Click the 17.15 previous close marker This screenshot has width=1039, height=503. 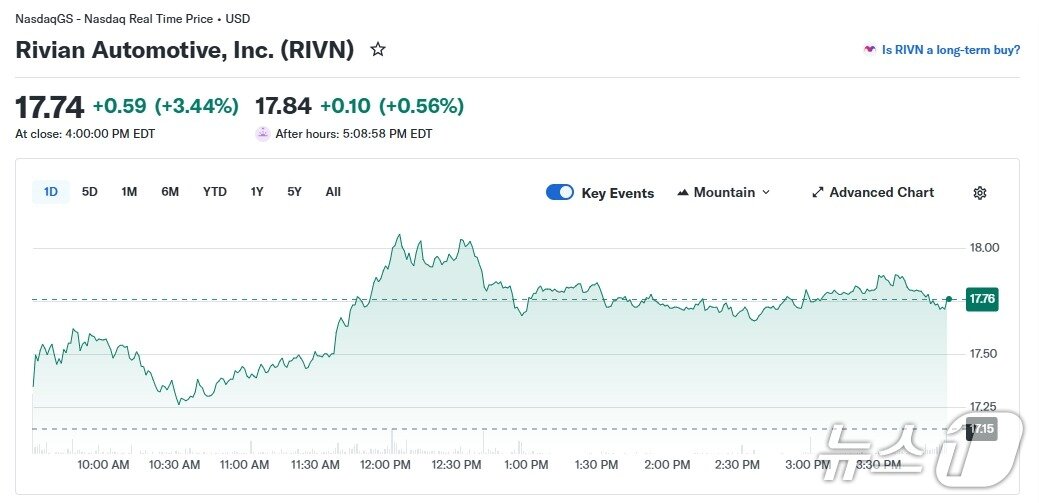pyautogui.click(x=982, y=429)
